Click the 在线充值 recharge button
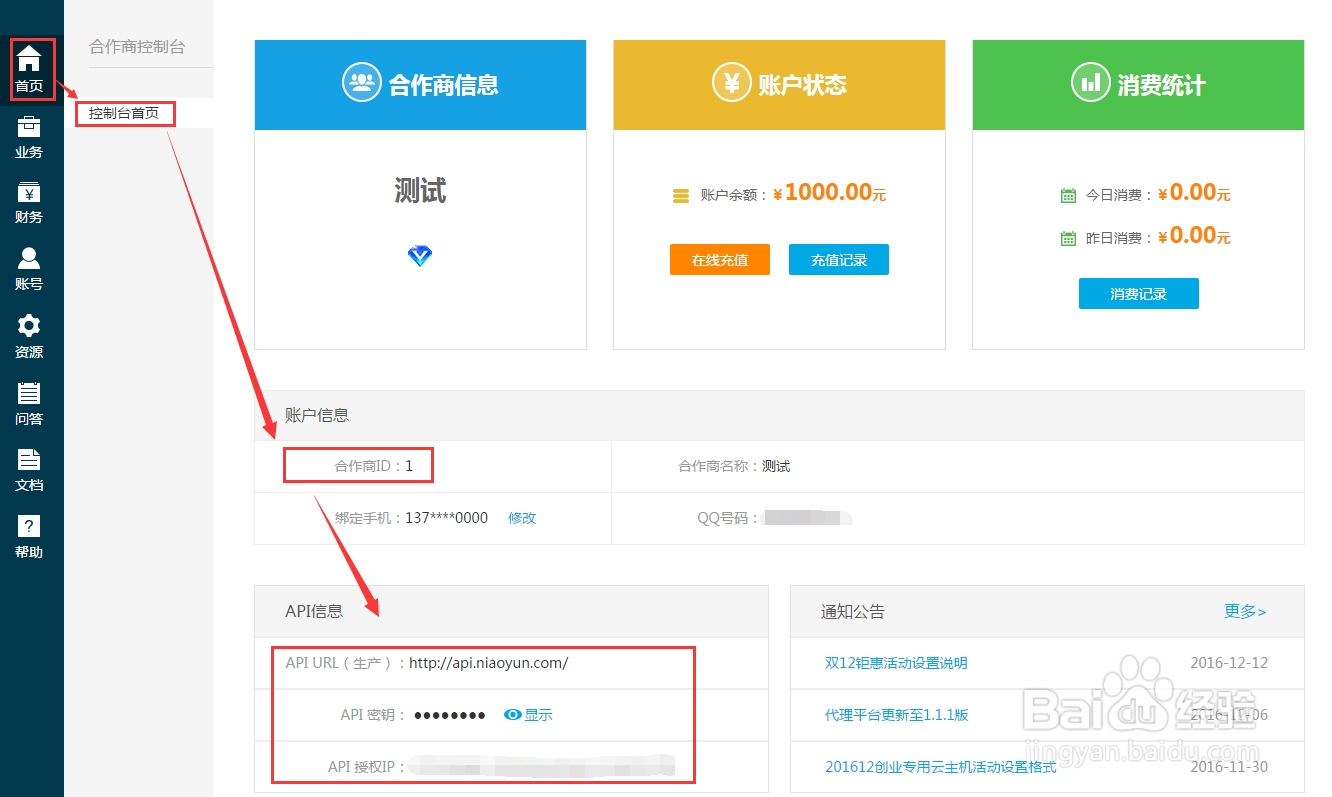The height and width of the screenshot is (797, 1332). tap(719, 259)
